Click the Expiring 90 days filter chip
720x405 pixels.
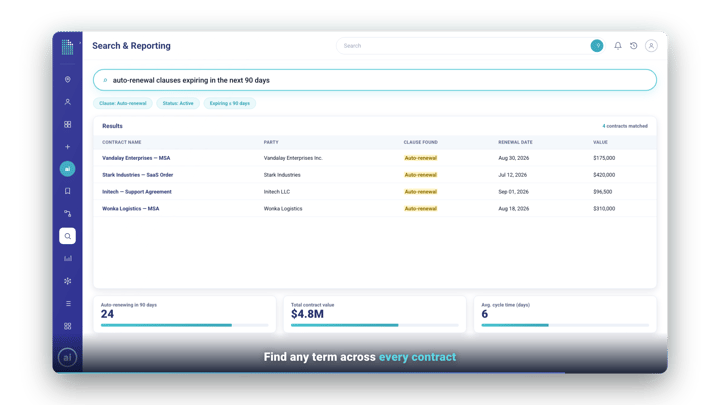[230, 103]
